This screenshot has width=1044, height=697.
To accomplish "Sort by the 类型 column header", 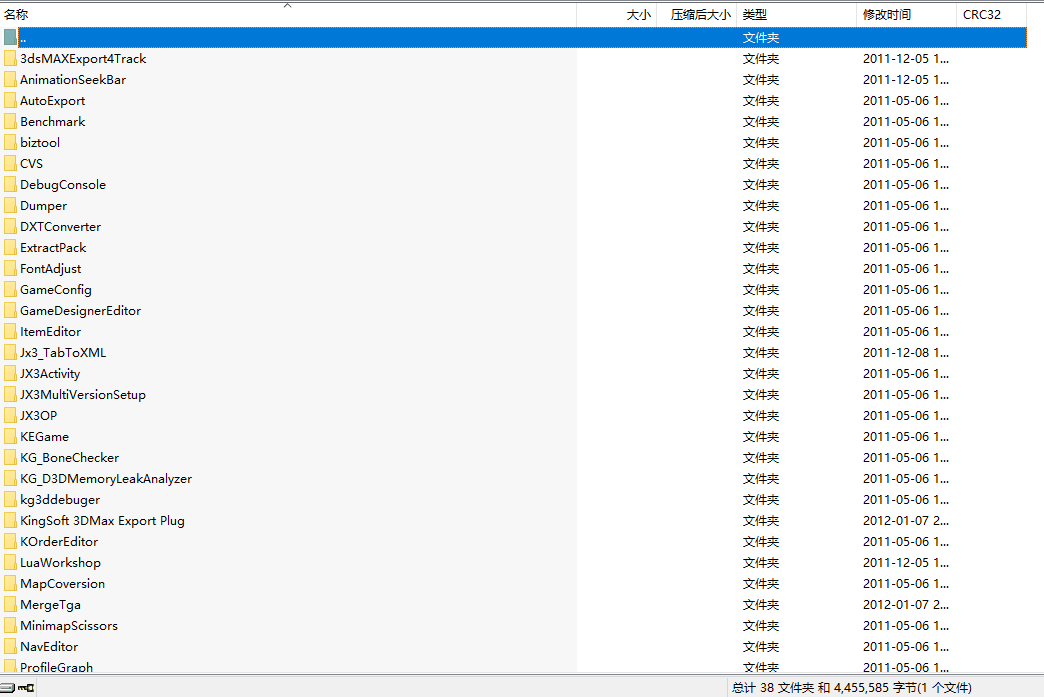I will tap(796, 15).
